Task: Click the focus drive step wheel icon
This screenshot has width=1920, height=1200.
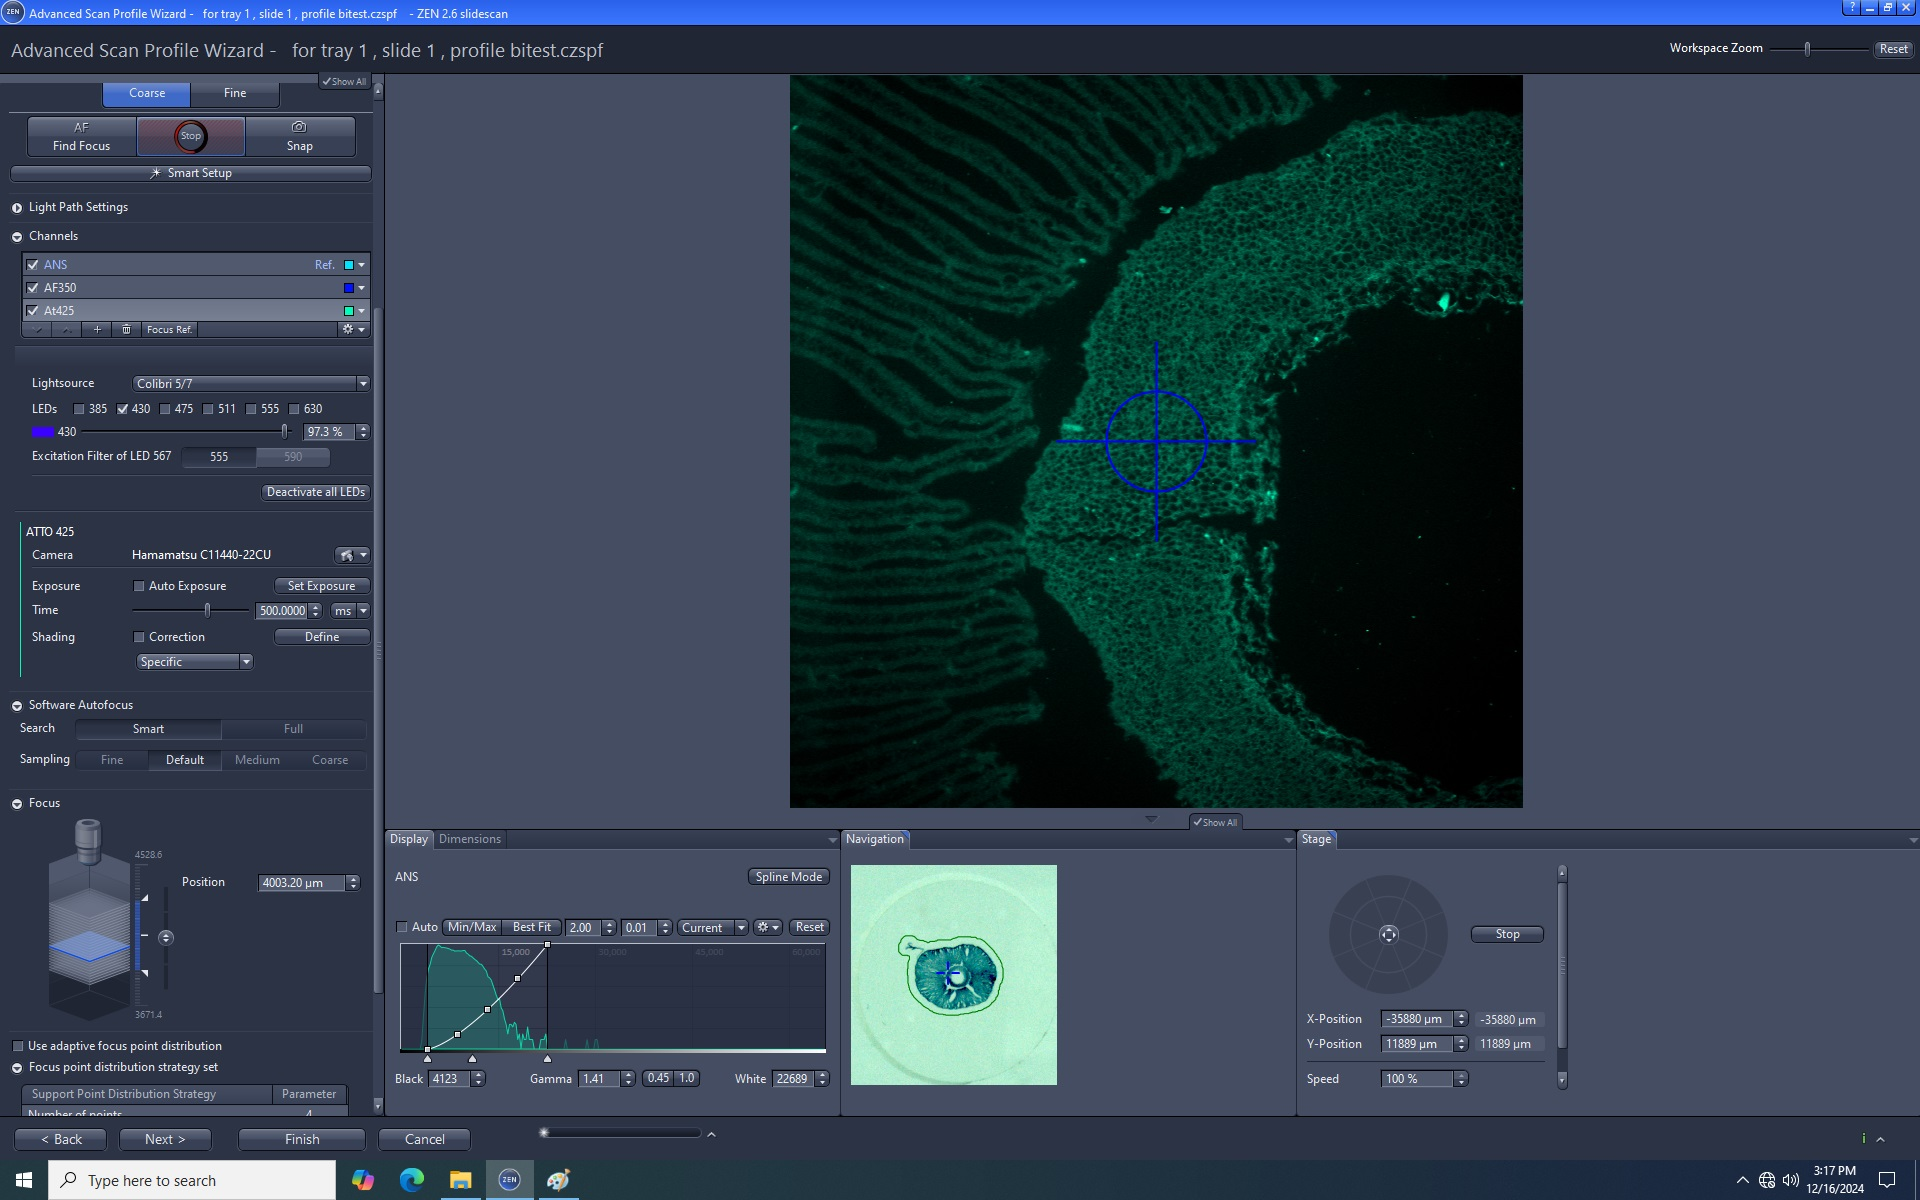Action: coord(166,937)
